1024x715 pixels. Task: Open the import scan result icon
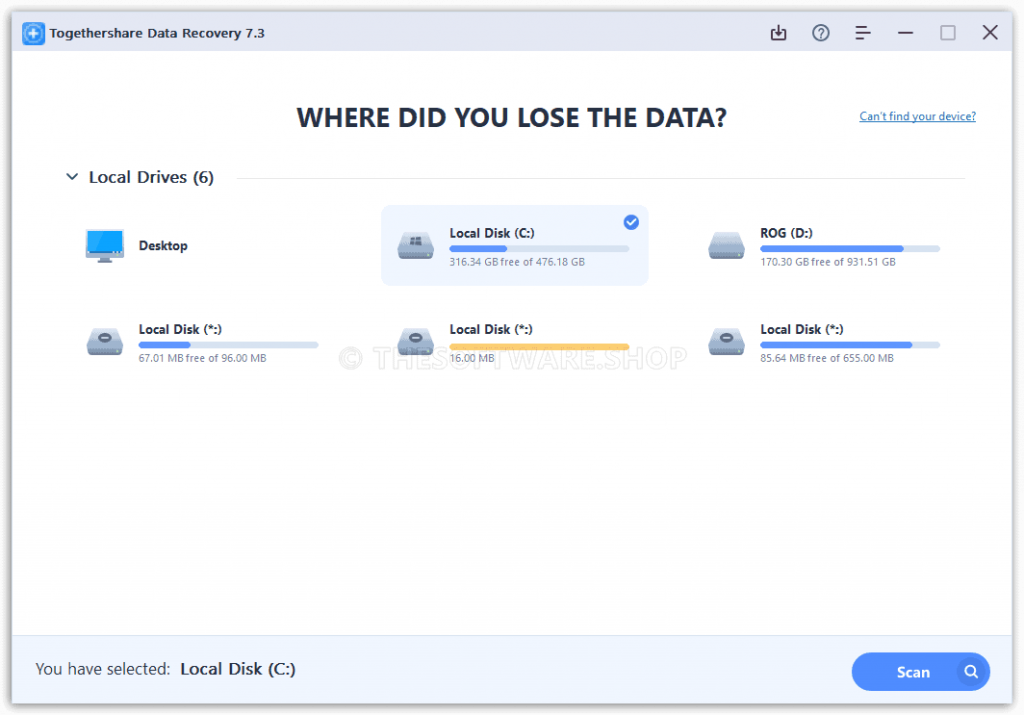pyautogui.click(x=778, y=33)
